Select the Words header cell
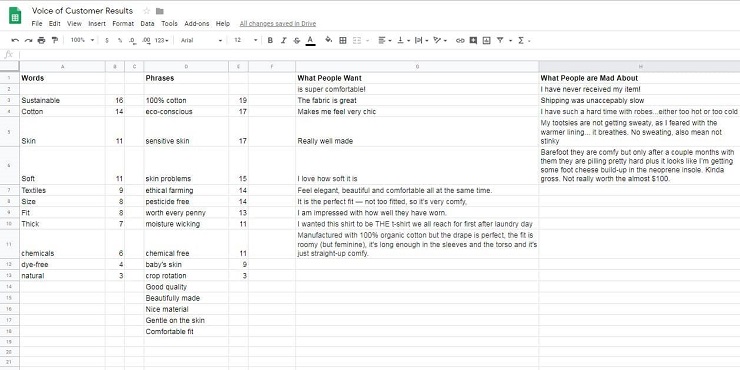Image resolution: width=740 pixels, height=370 pixels. pyautogui.click(x=62, y=78)
